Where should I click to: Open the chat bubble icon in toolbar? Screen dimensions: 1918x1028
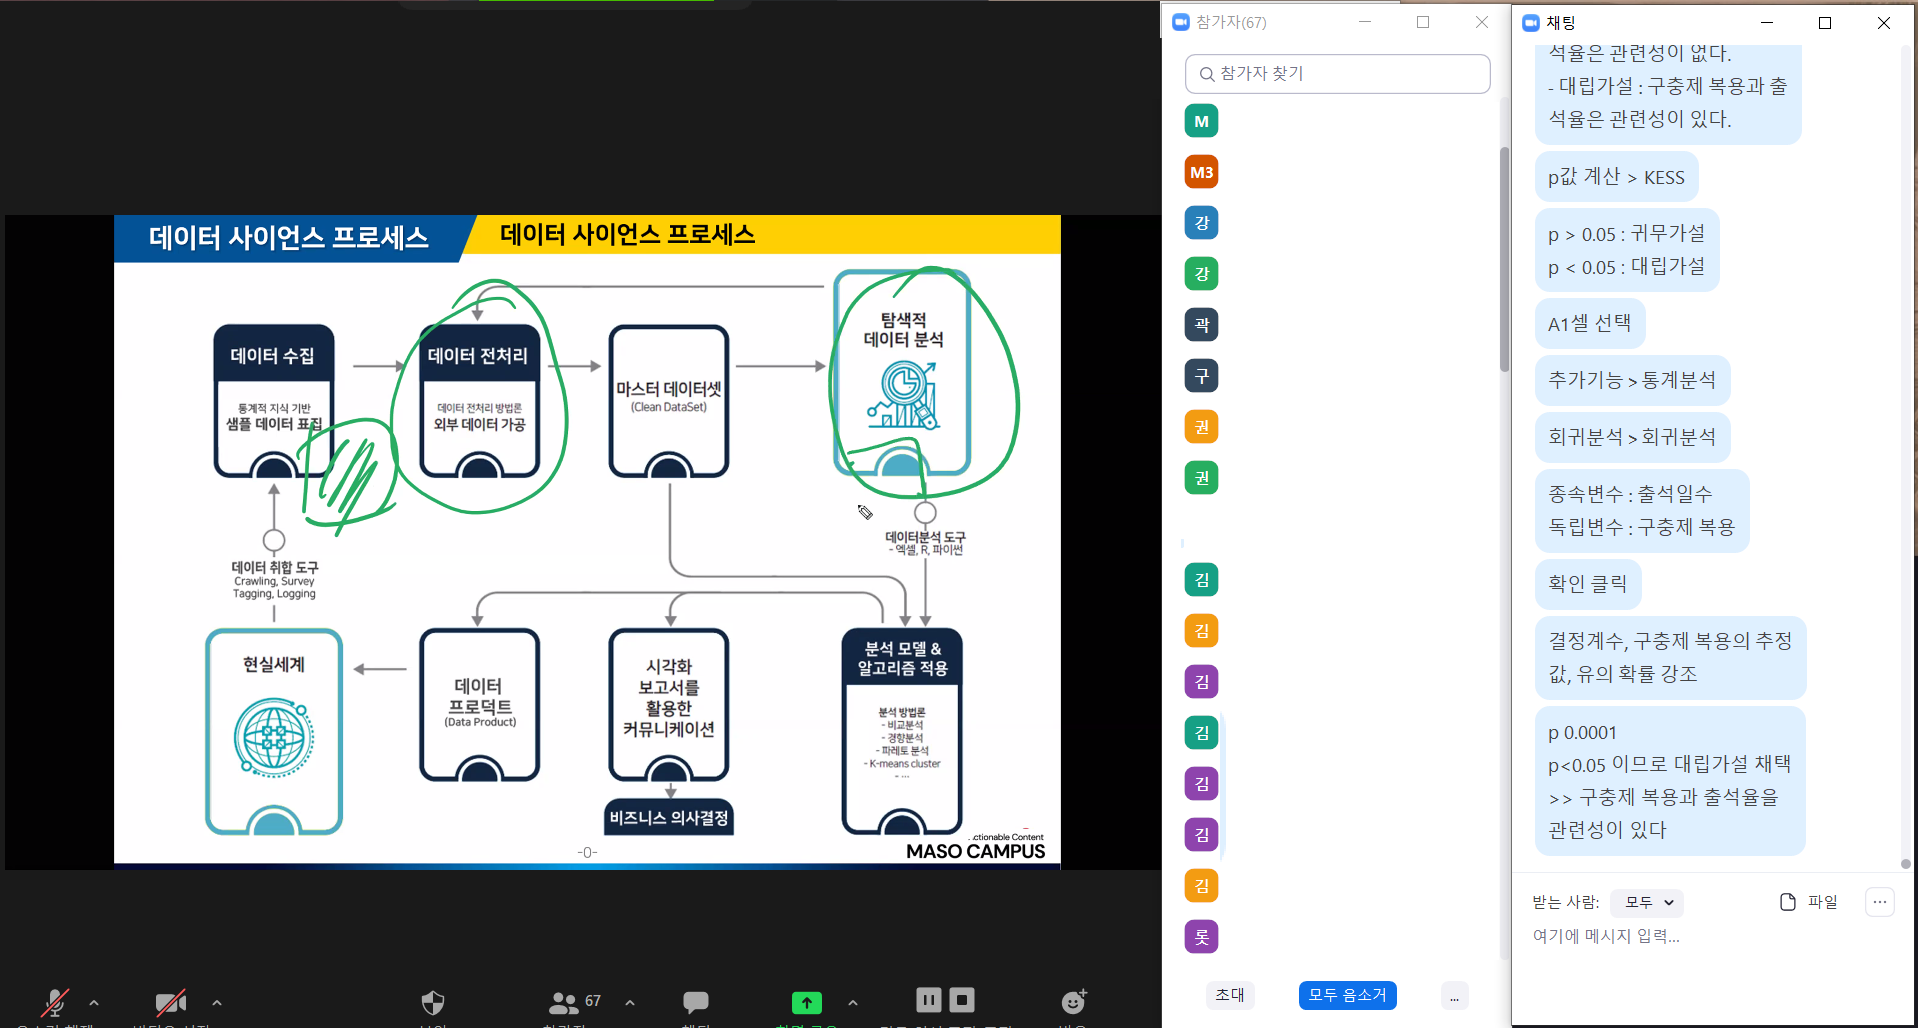coord(695,1001)
